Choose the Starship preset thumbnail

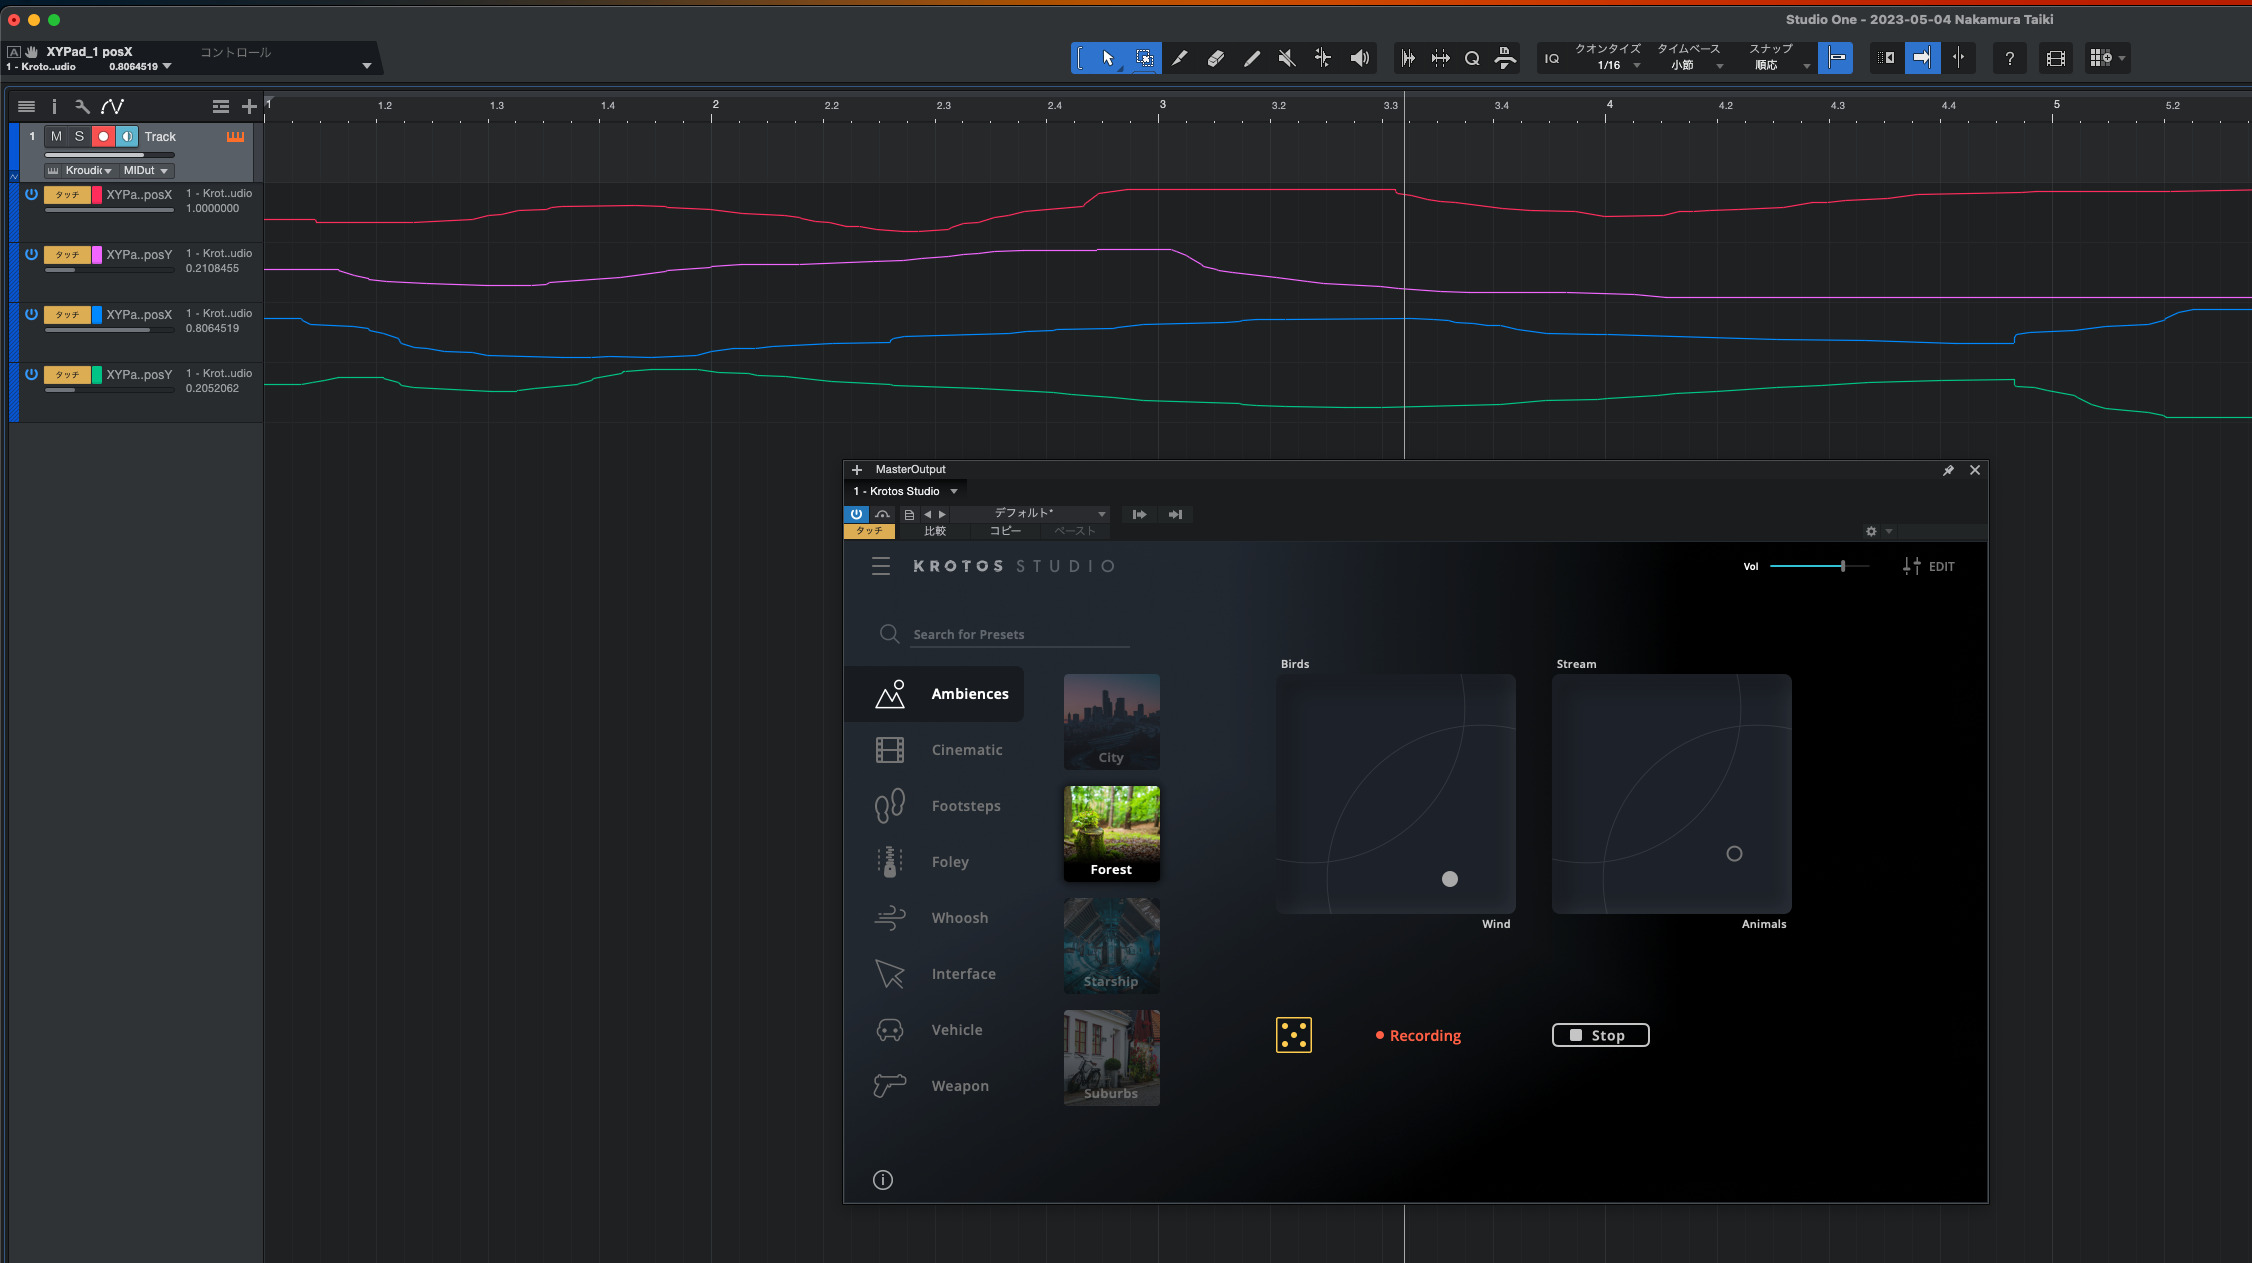click(1111, 946)
